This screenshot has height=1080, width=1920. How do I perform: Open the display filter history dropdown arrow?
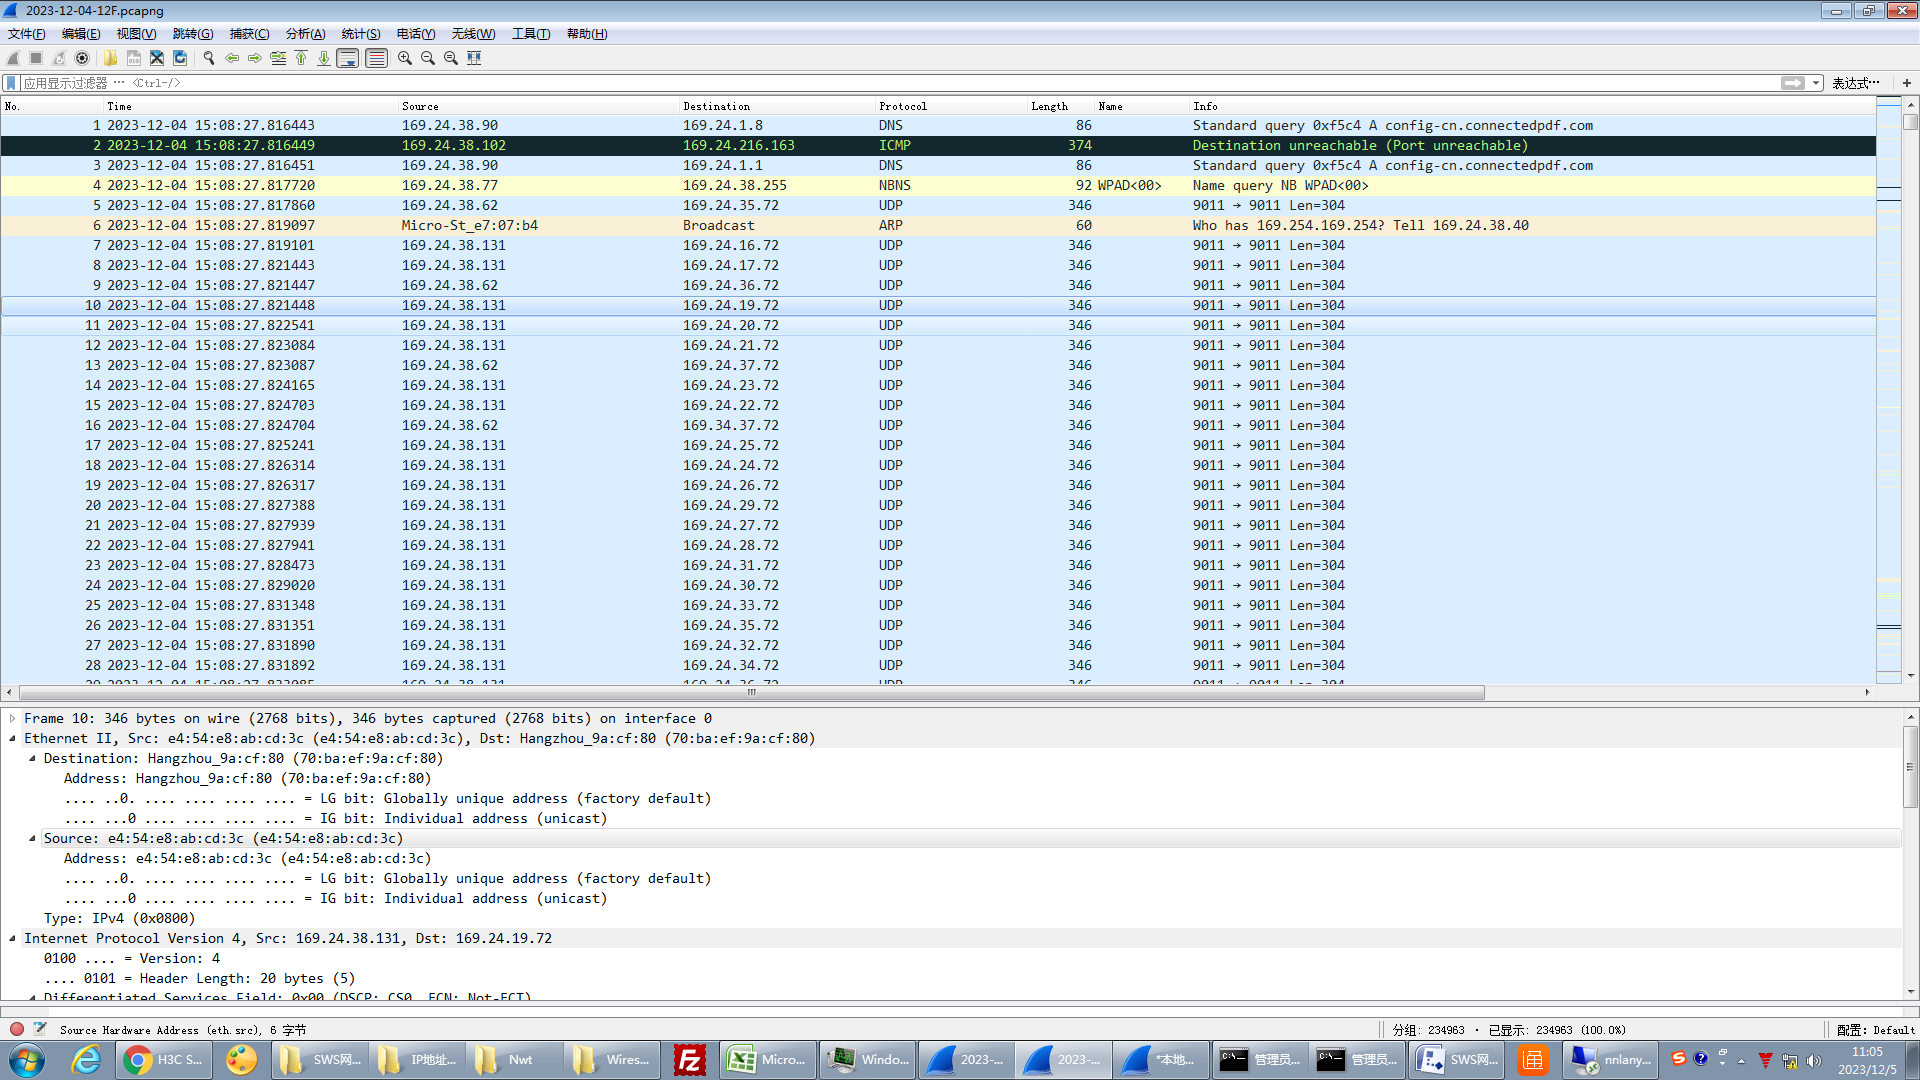pos(1816,83)
